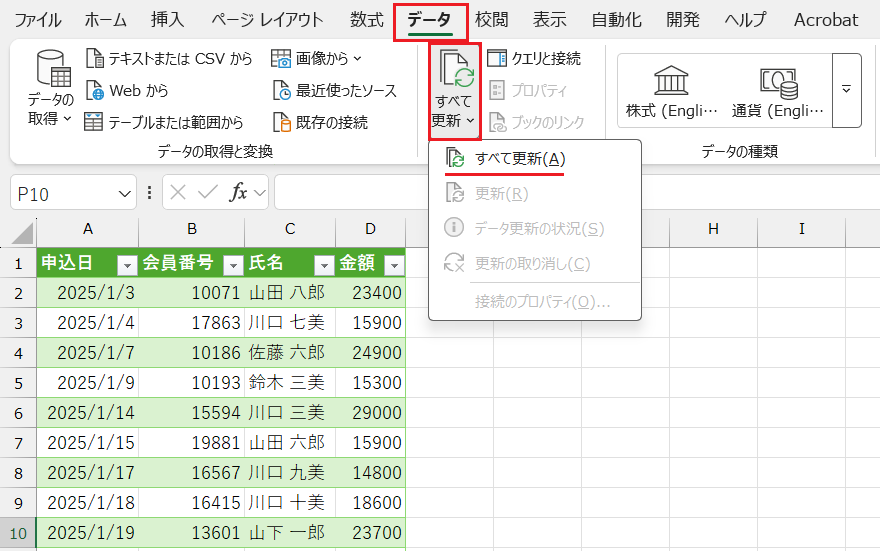
Task: Select column D header
Action: pyautogui.click(x=370, y=229)
